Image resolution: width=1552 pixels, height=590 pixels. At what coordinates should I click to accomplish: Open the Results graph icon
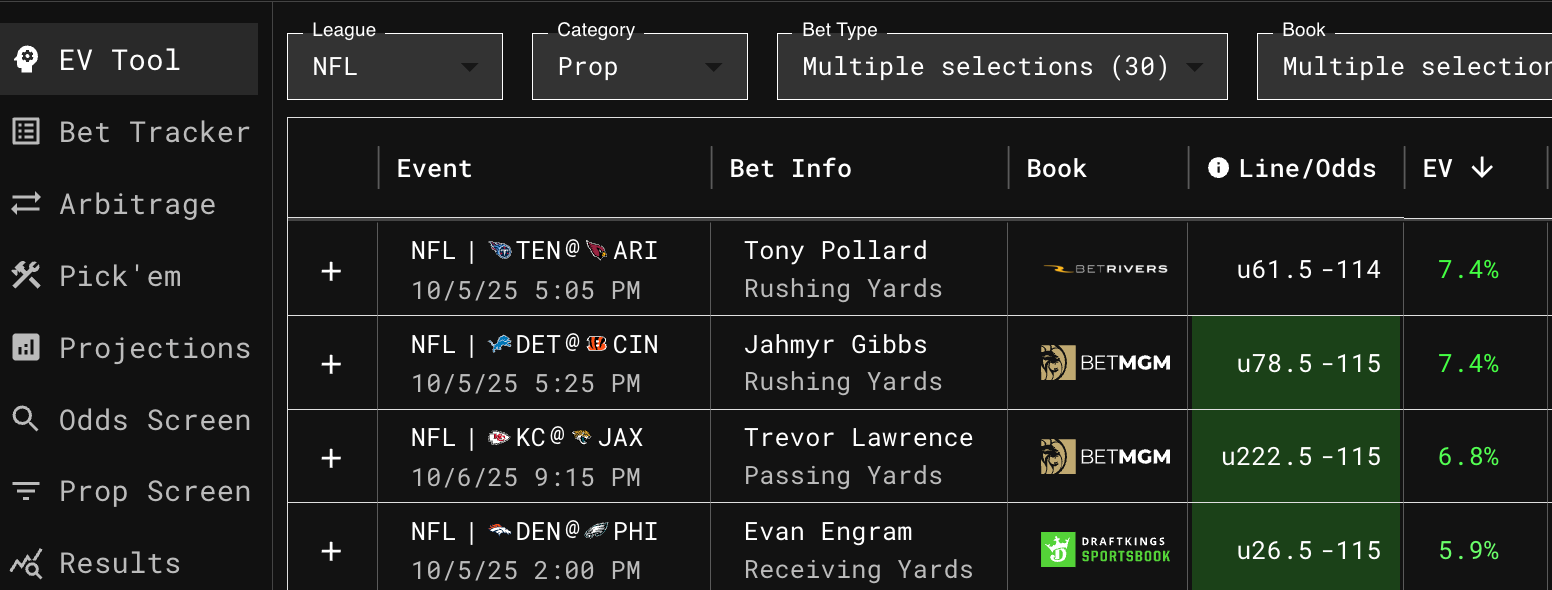tap(25, 563)
